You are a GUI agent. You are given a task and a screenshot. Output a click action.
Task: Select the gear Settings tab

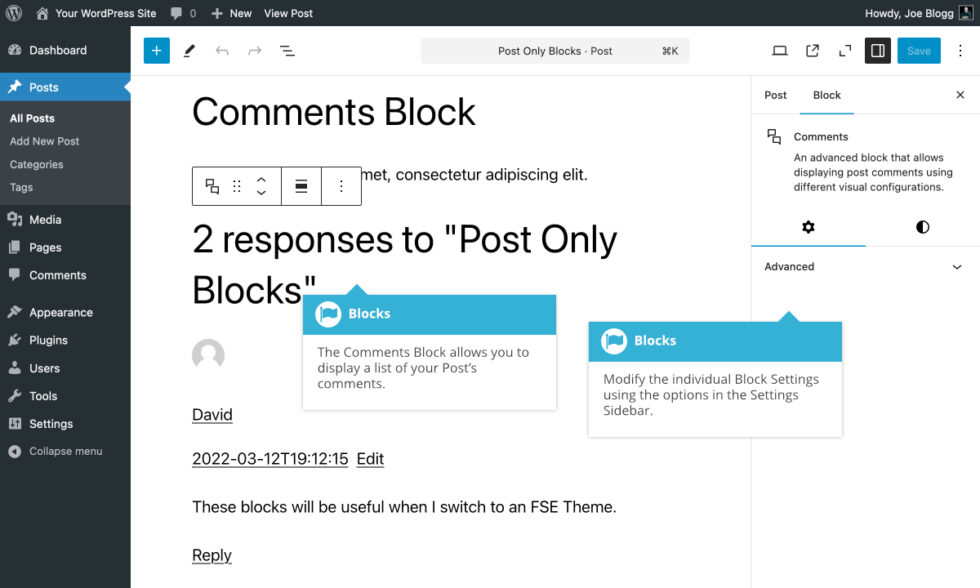click(x=808, y=227)
